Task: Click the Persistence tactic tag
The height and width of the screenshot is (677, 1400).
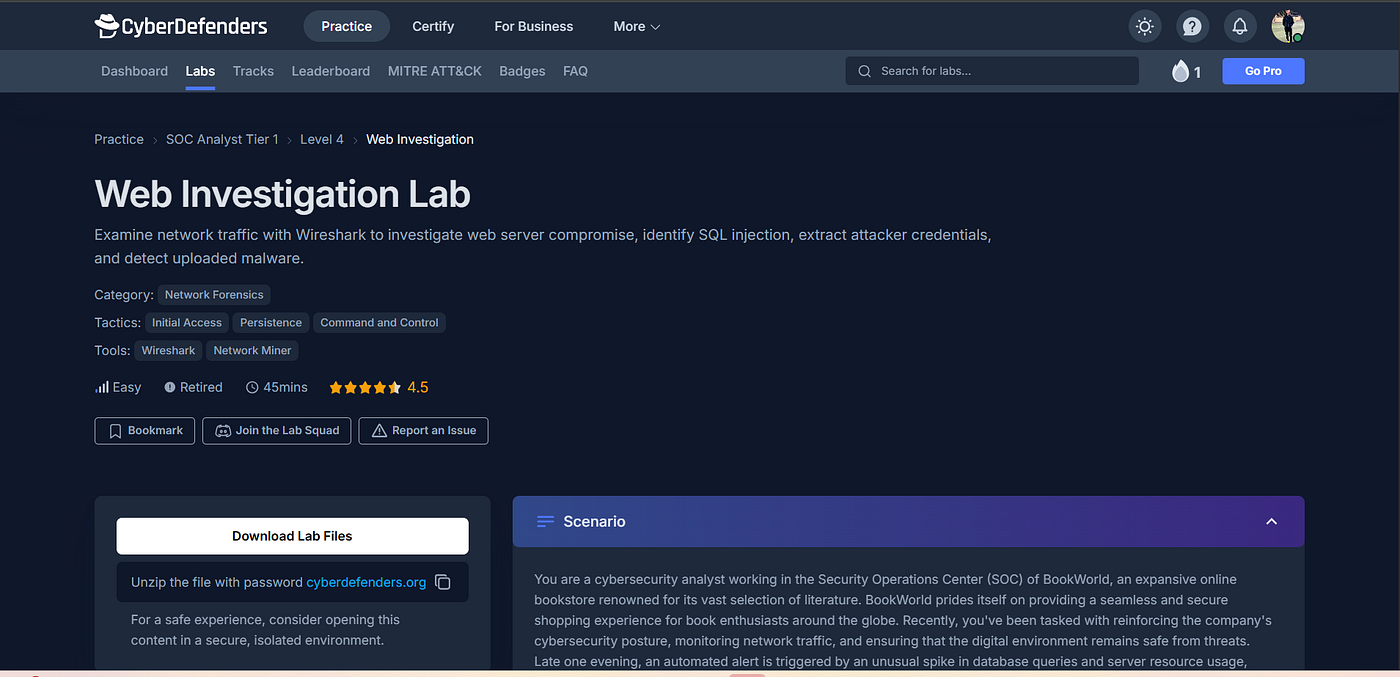Action: pos(271,323)
